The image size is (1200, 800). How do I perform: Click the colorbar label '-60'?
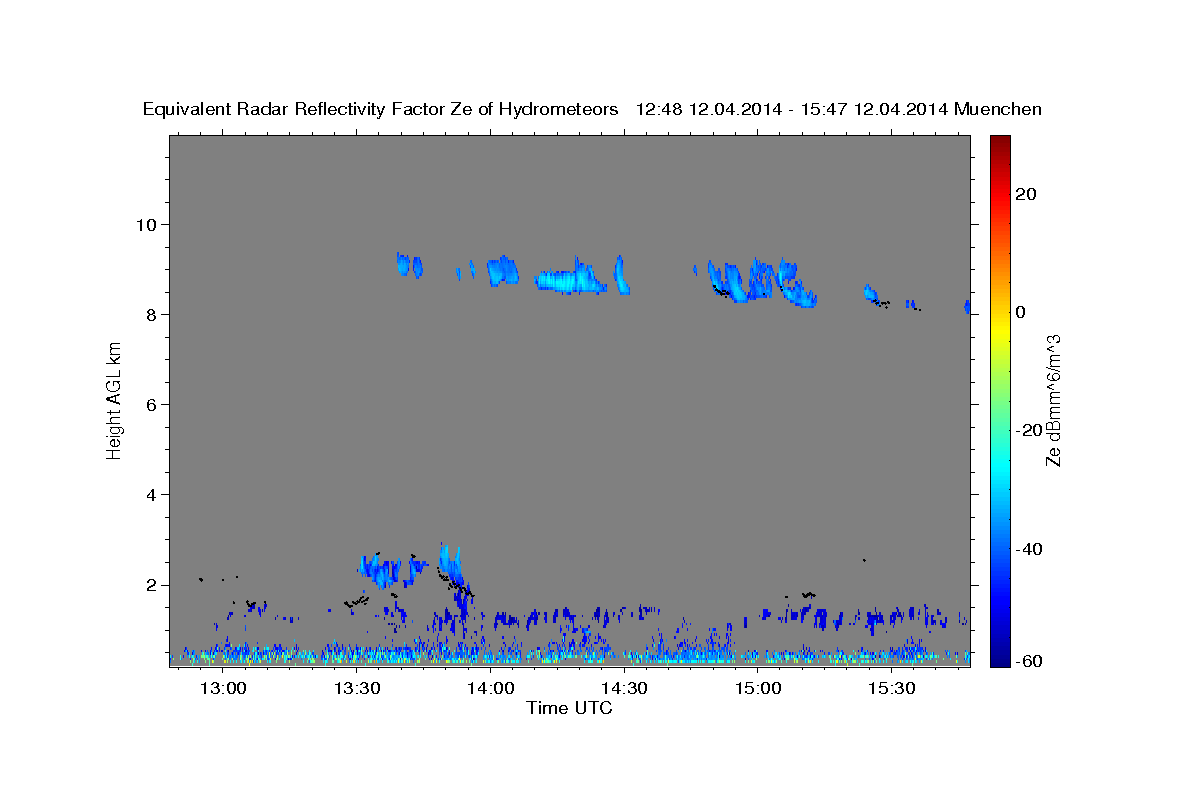[1028, 661]
